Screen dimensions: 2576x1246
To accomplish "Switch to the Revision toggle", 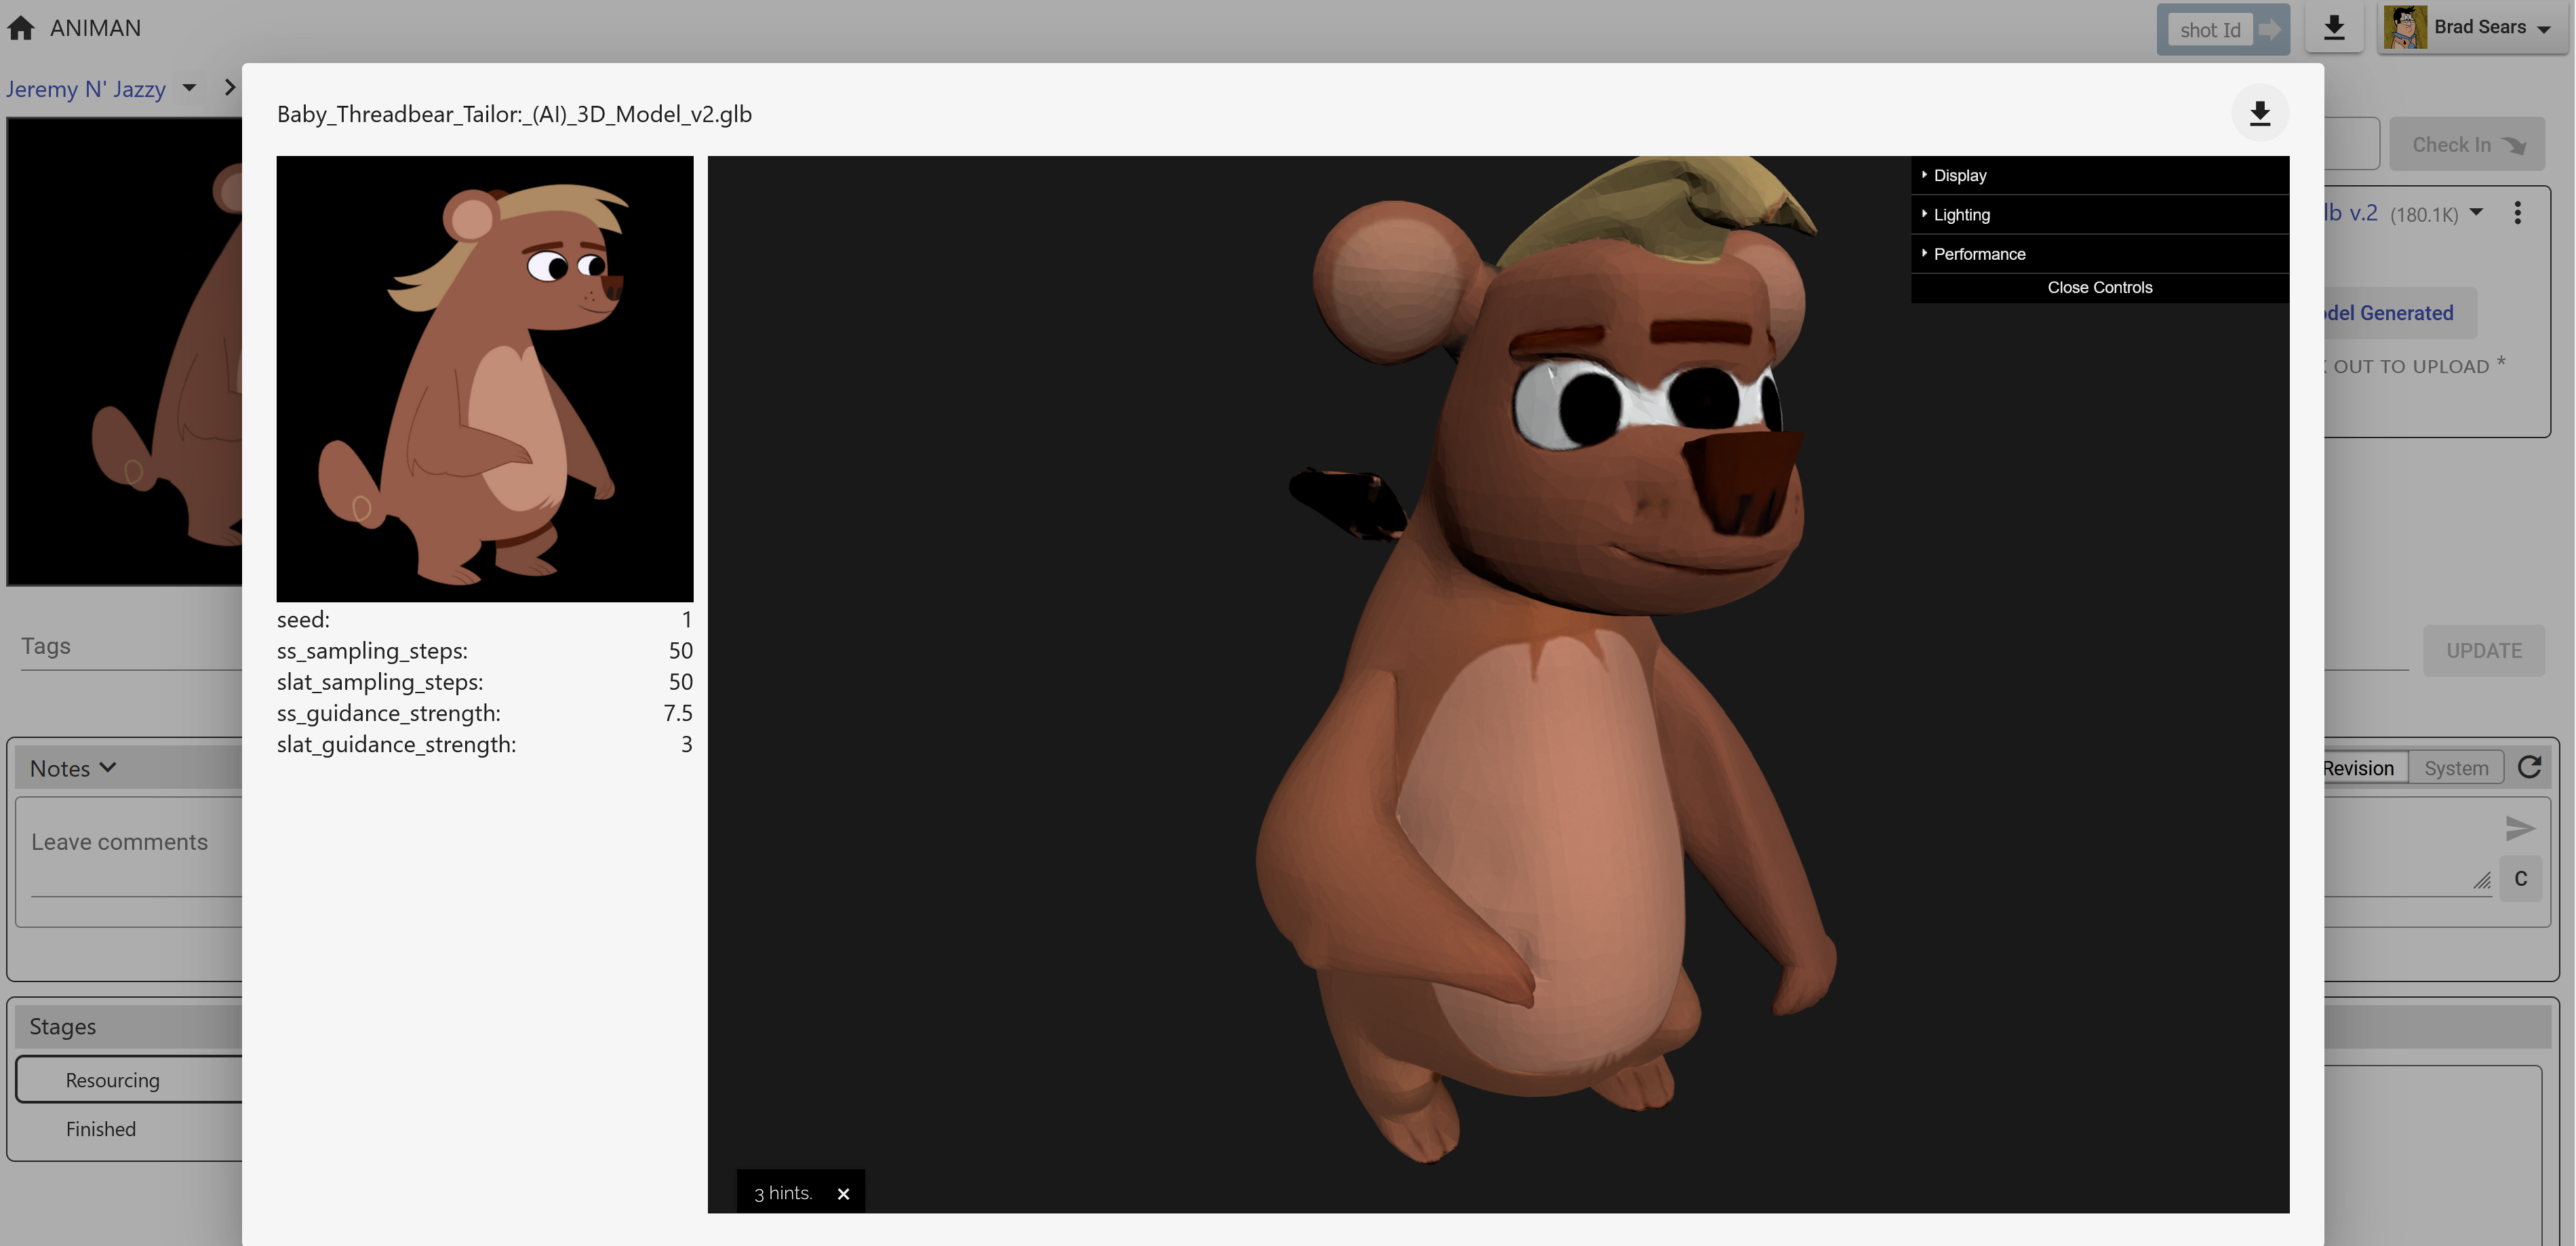I will click(2357, 768).
